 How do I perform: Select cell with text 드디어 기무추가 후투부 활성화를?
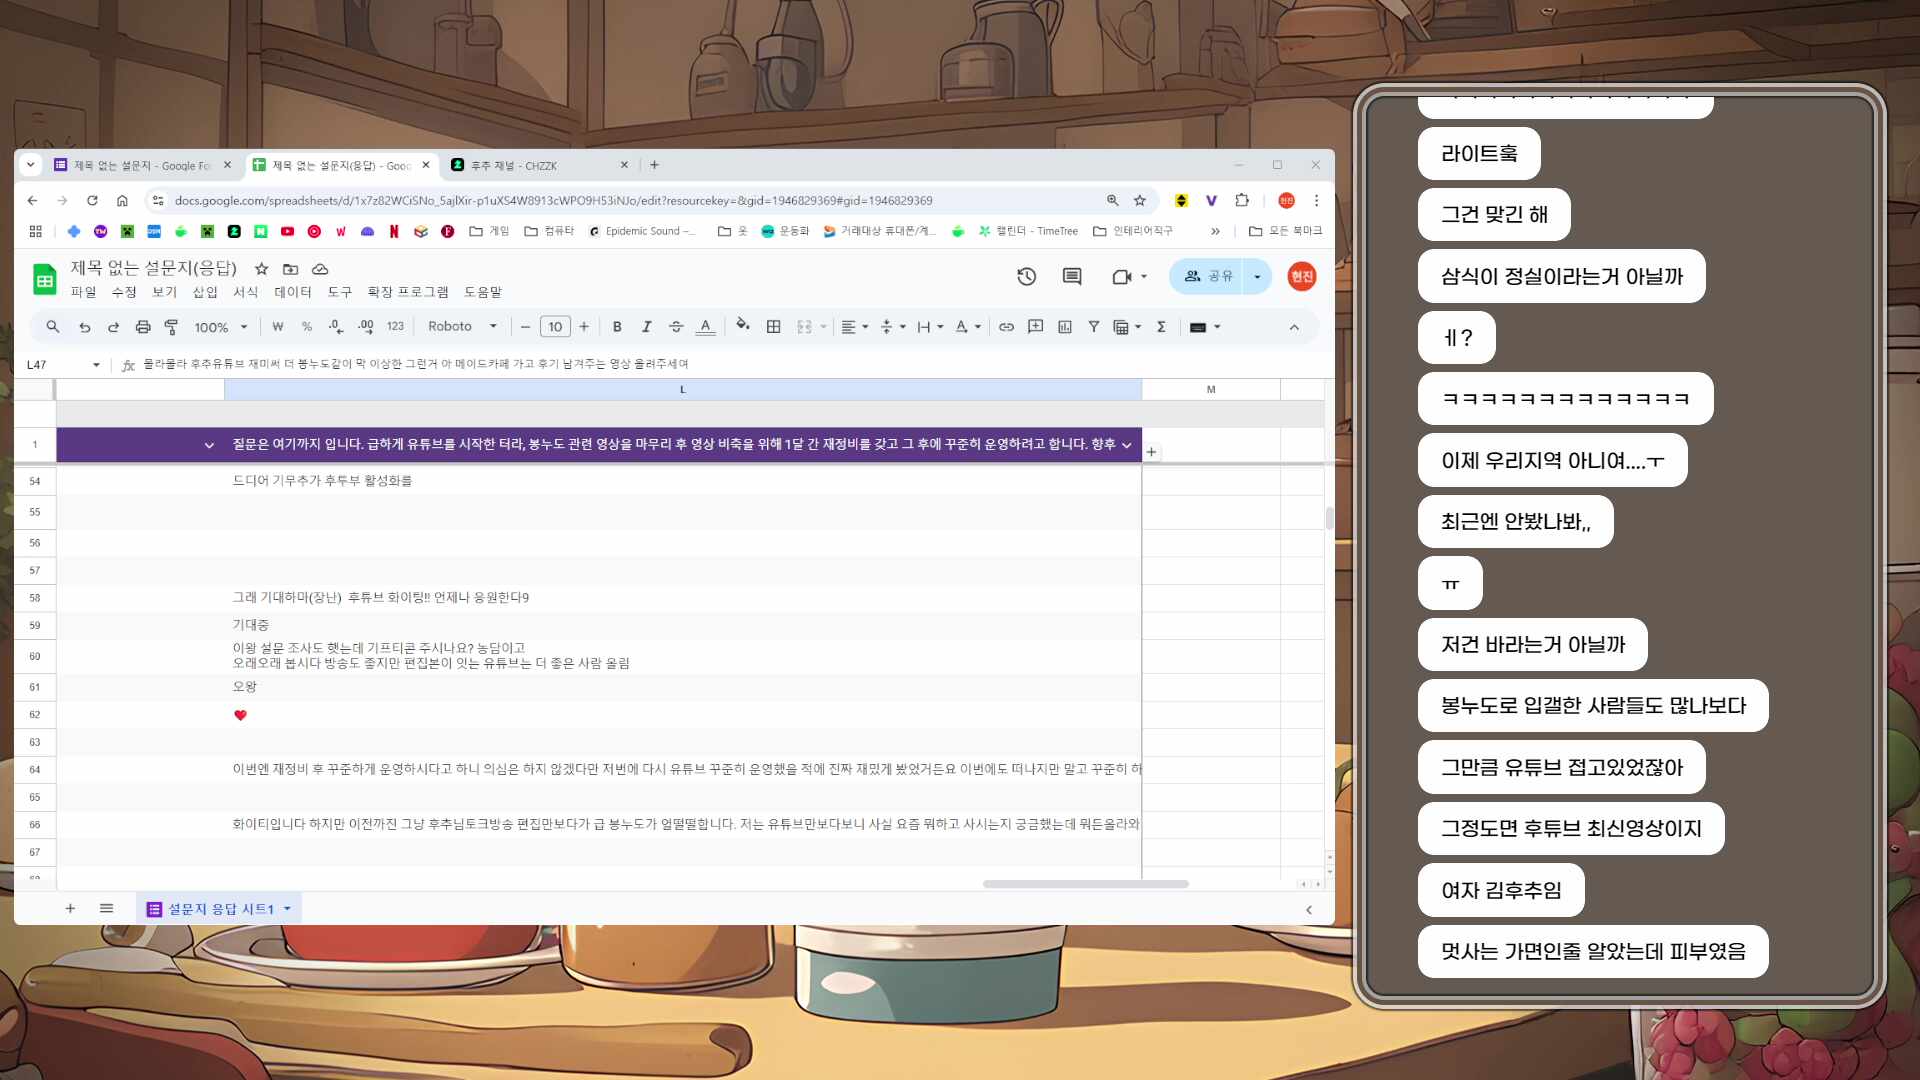(x=682, y=481)
